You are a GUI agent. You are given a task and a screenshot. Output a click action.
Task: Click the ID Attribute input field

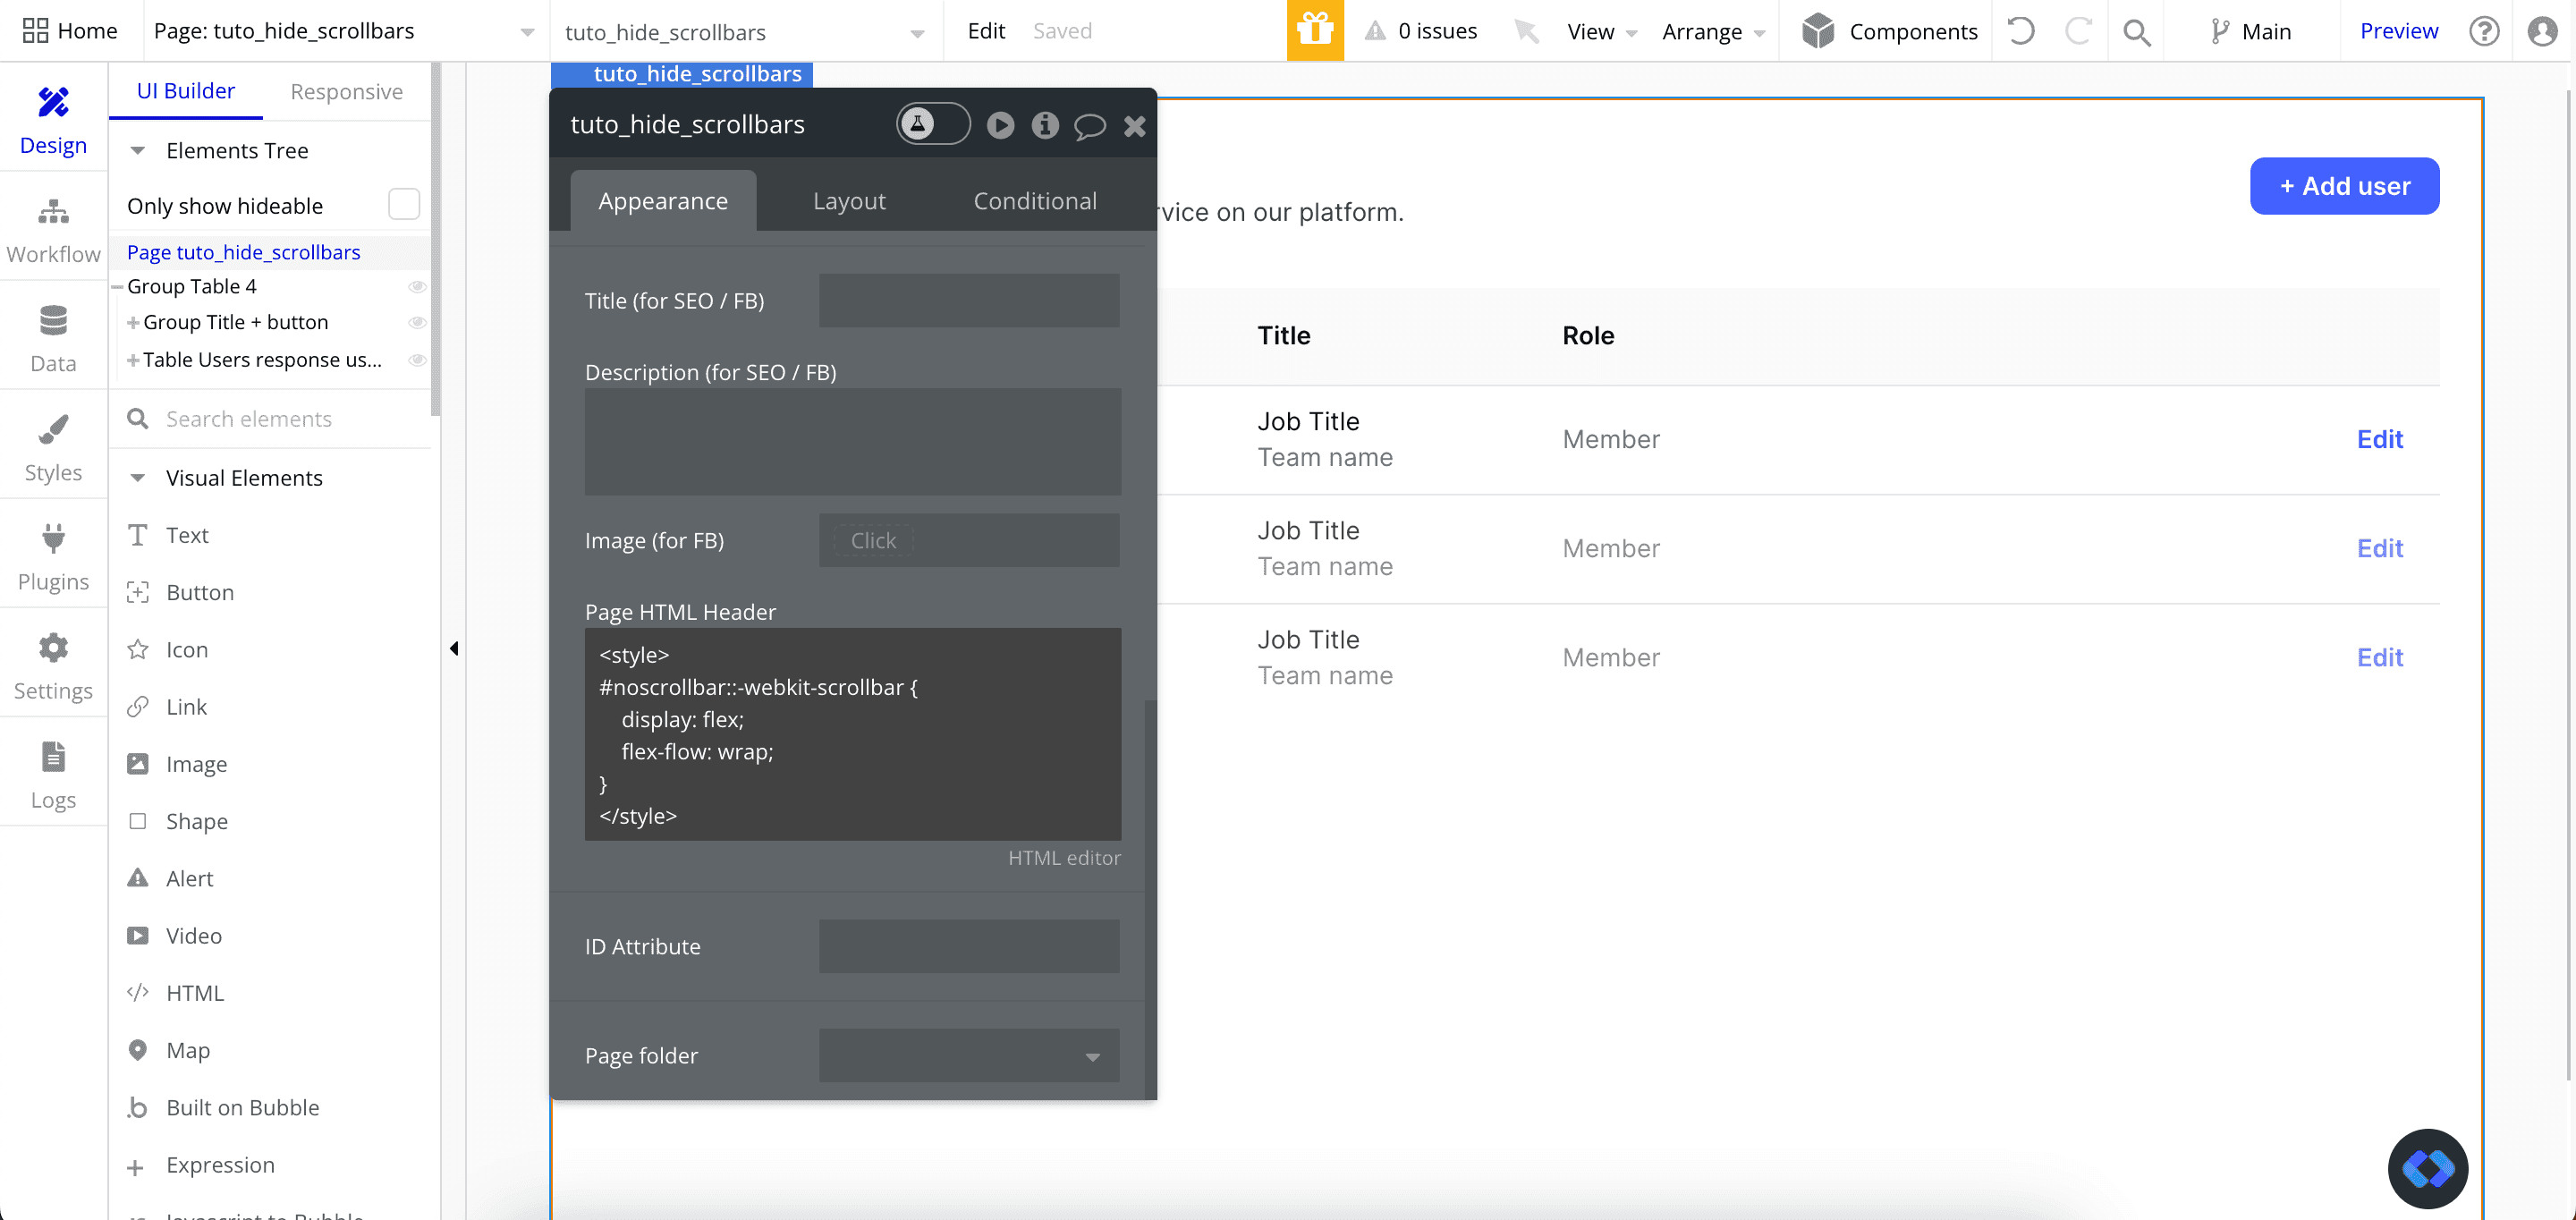pyautogui.click(x=968, y=946)
